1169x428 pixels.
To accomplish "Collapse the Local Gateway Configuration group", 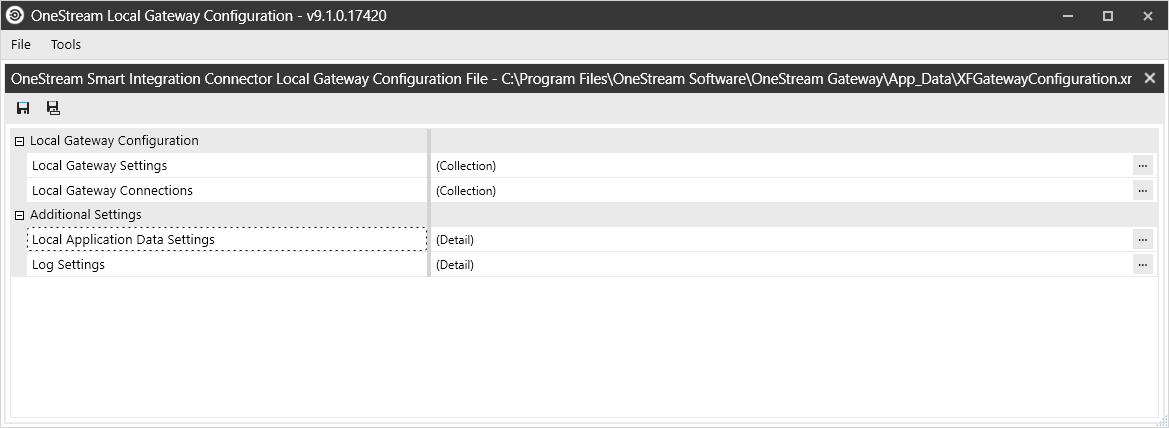I will 19,141.
